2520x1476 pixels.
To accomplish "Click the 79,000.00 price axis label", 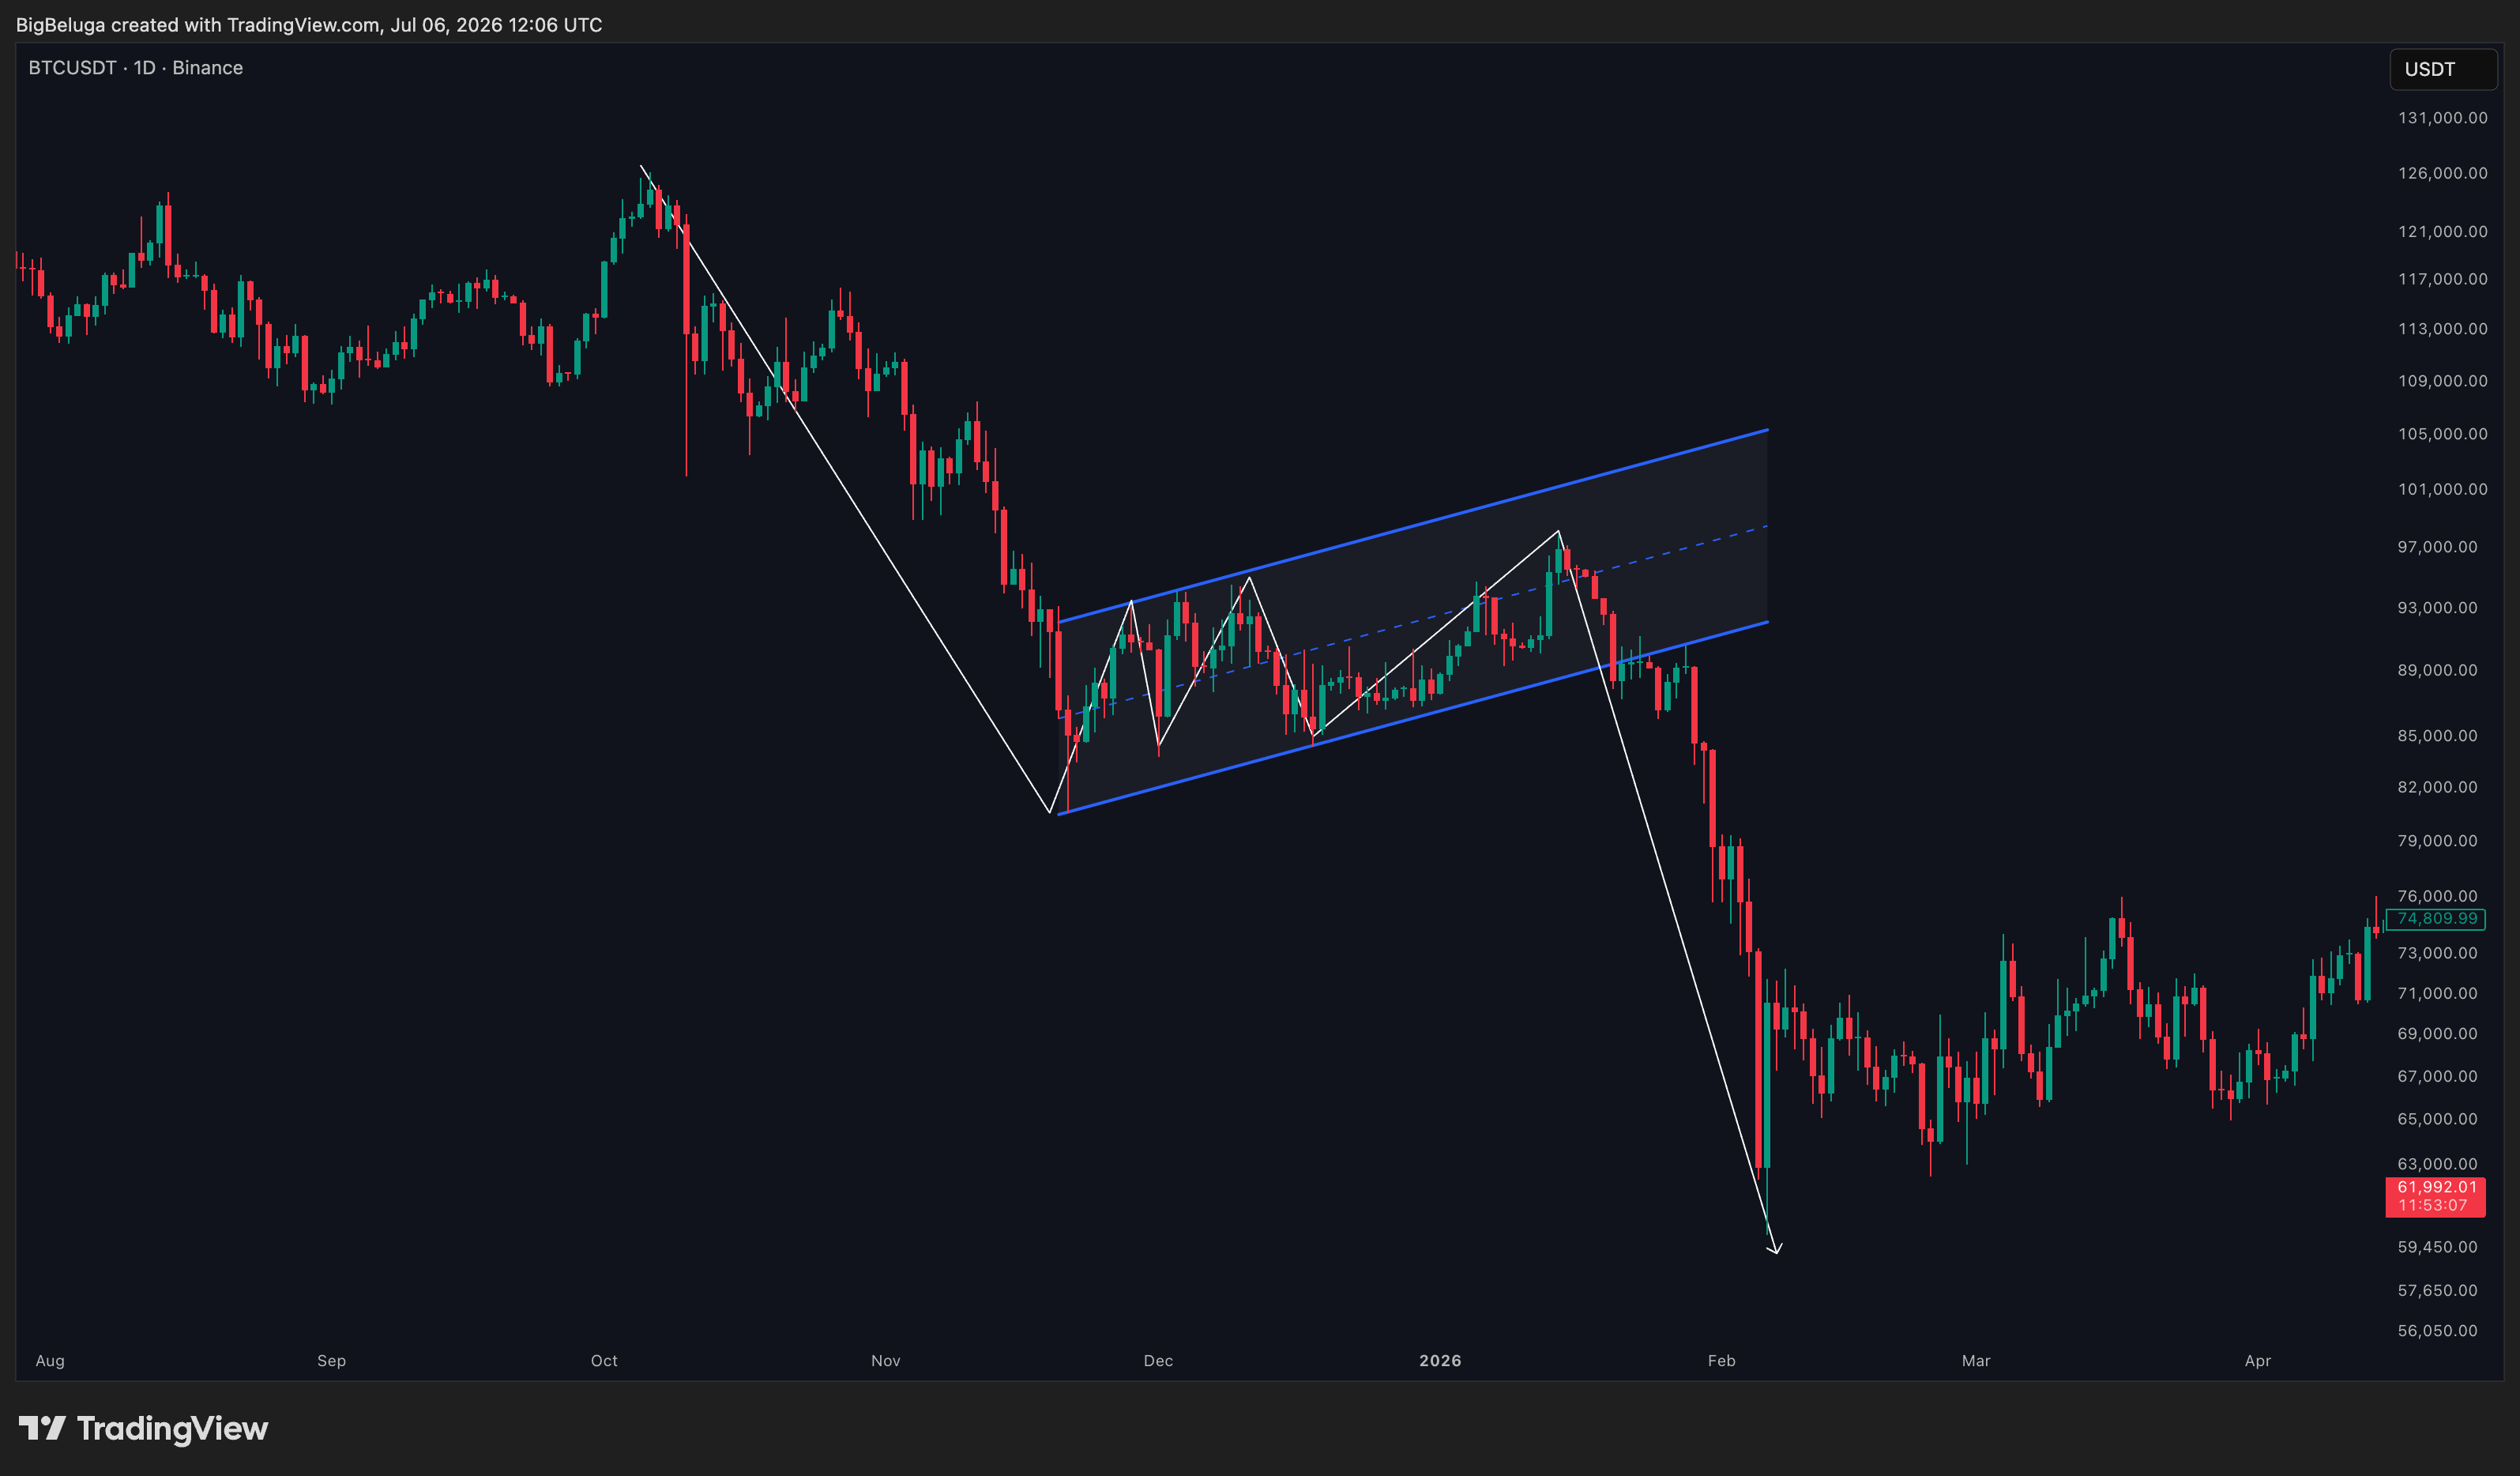I will click(x=2437, y=841).
